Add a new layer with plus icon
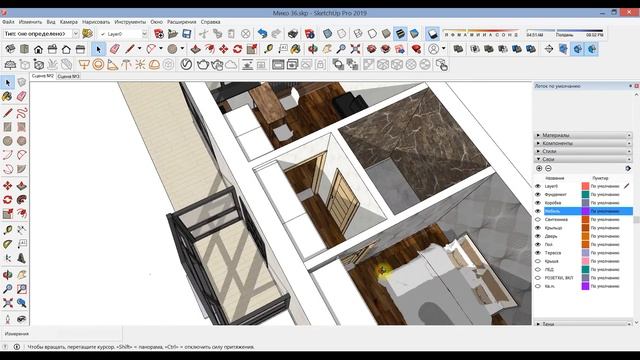This screenshot has width=640, height=360. coord(539,168)
